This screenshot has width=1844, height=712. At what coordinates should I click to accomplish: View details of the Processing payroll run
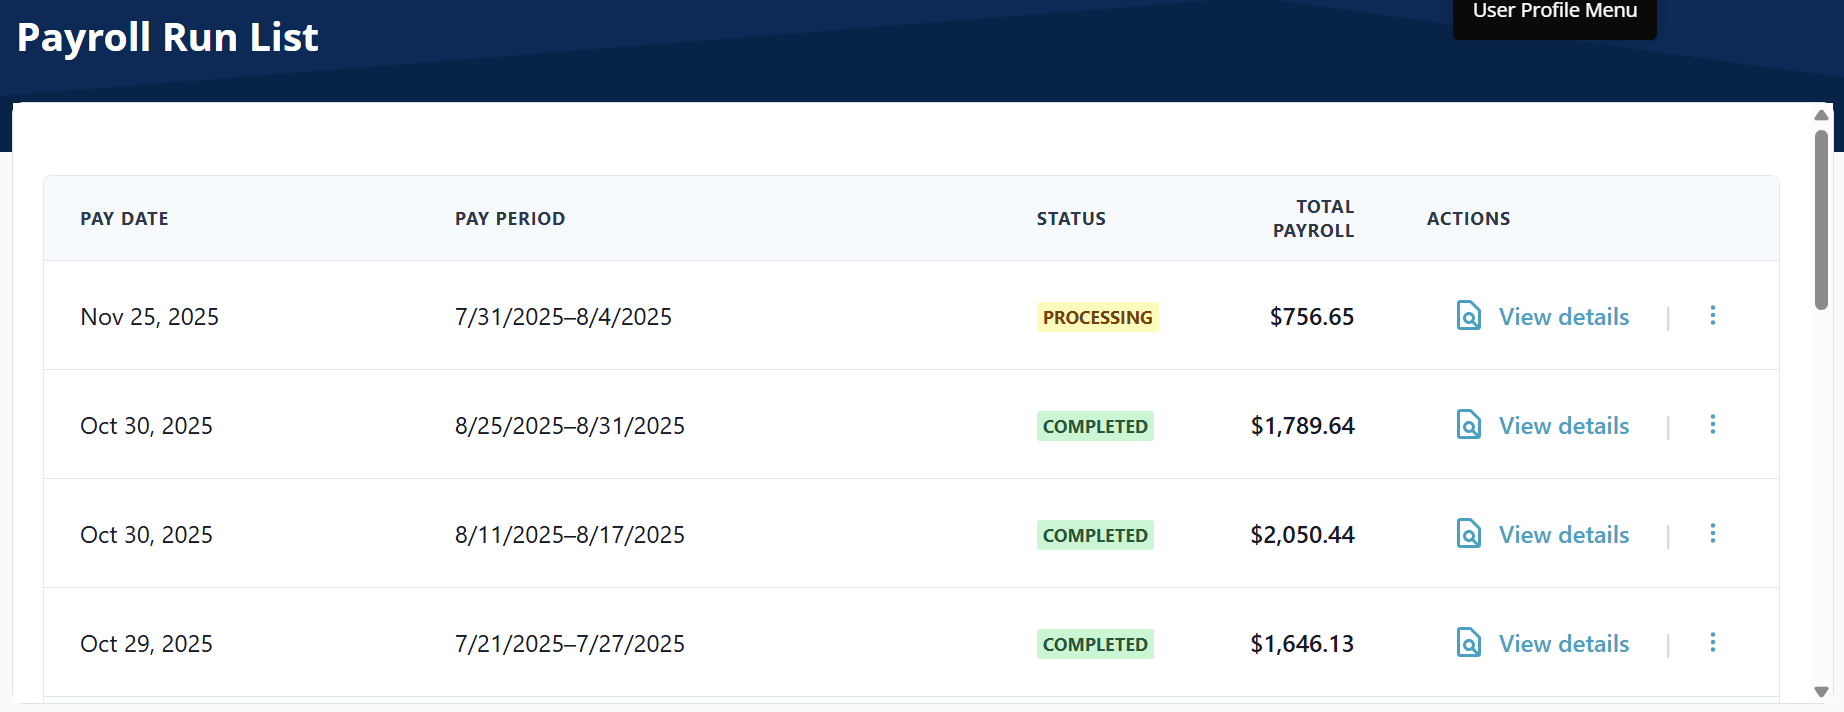(1563, 317)
